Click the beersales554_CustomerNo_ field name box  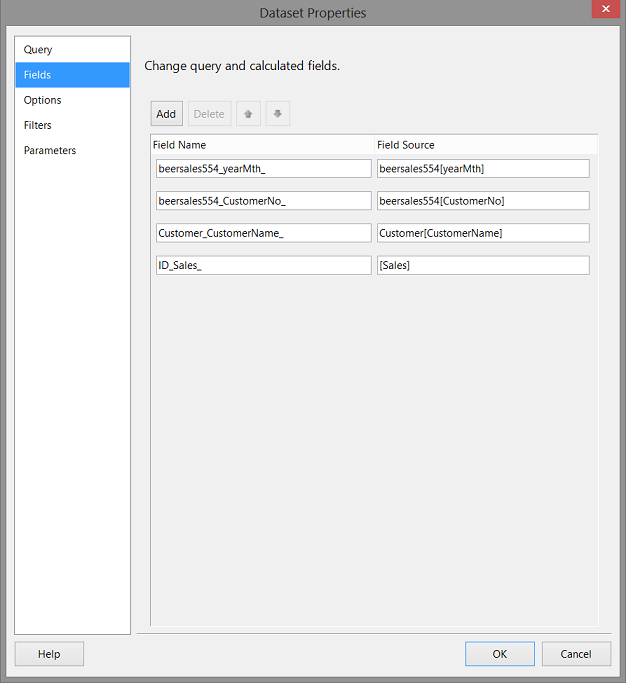click(263, 201)
